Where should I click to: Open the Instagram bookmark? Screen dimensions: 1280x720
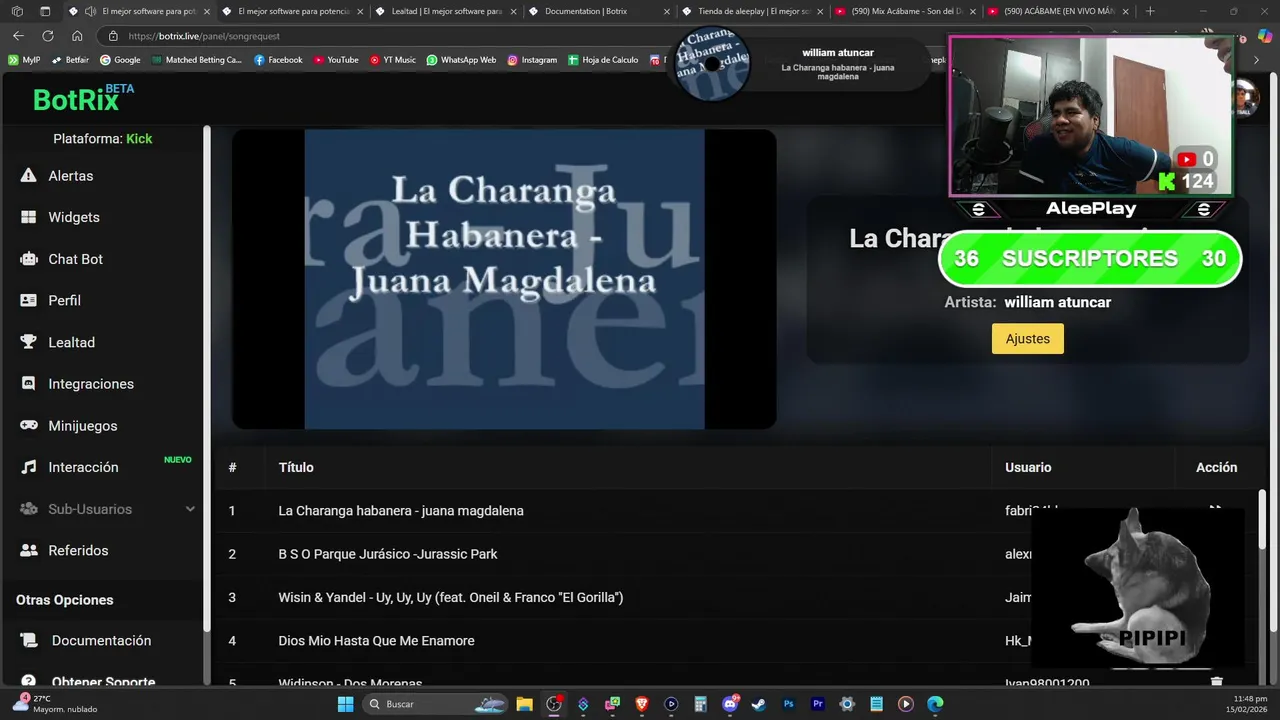[532, 60]
